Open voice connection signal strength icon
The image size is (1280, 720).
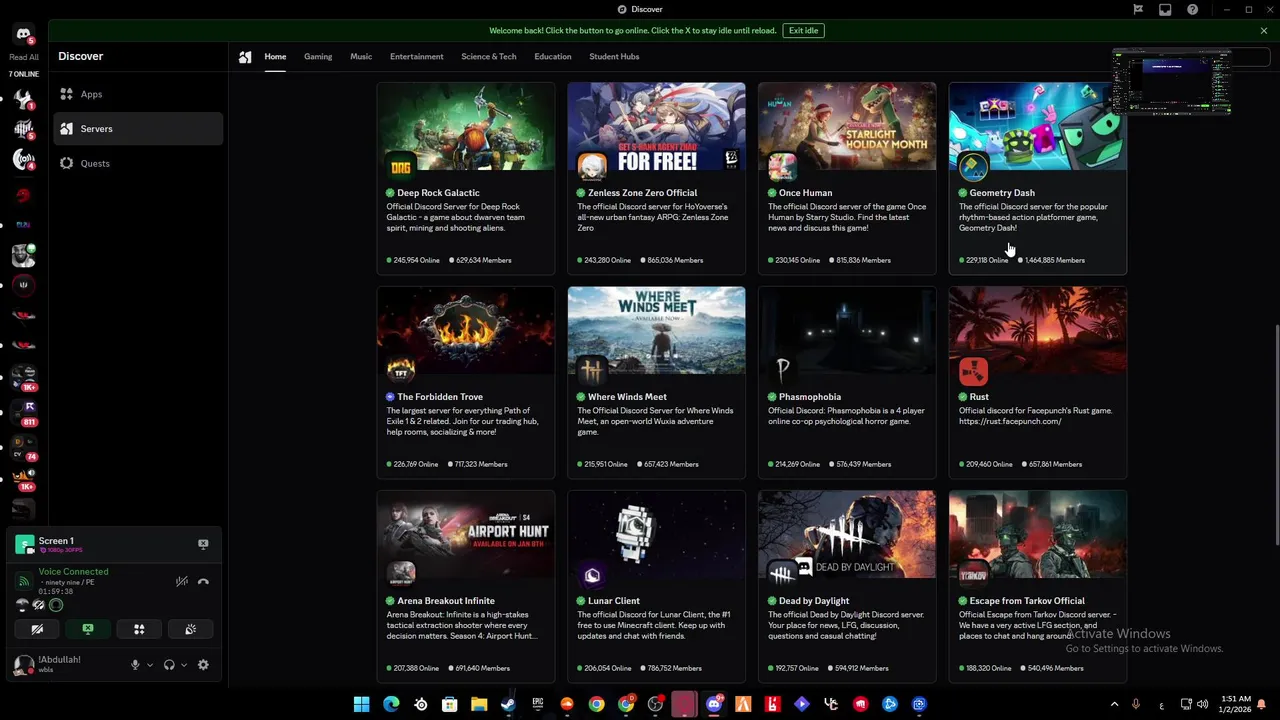[24, 581]
